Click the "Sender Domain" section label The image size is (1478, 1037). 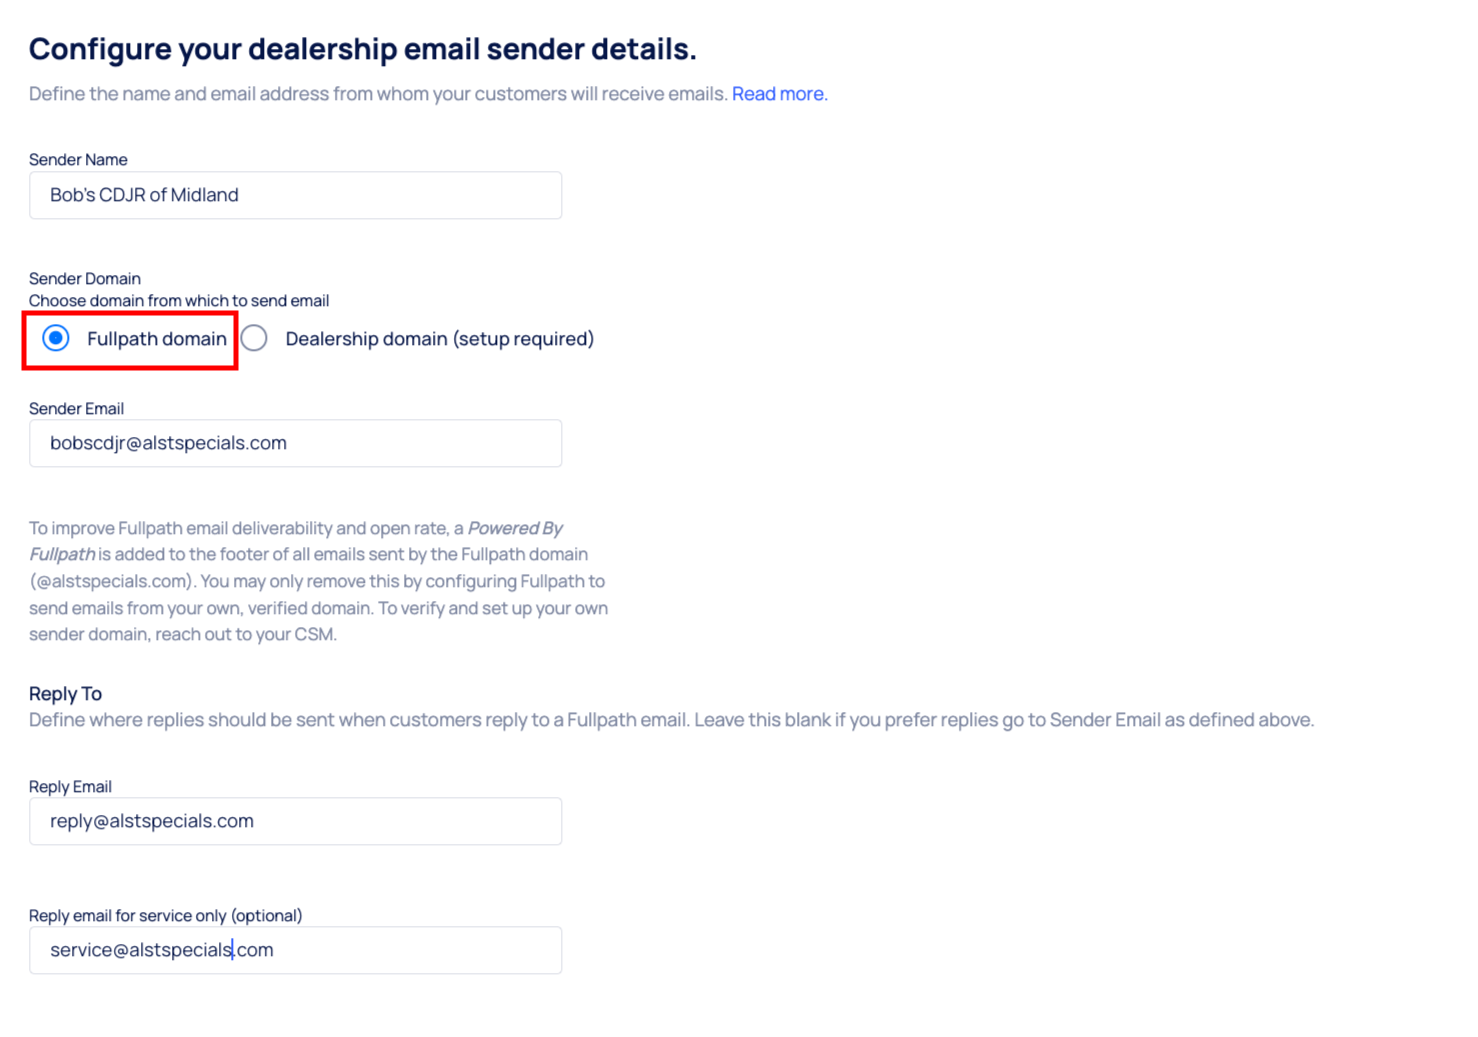click(85, 279)
